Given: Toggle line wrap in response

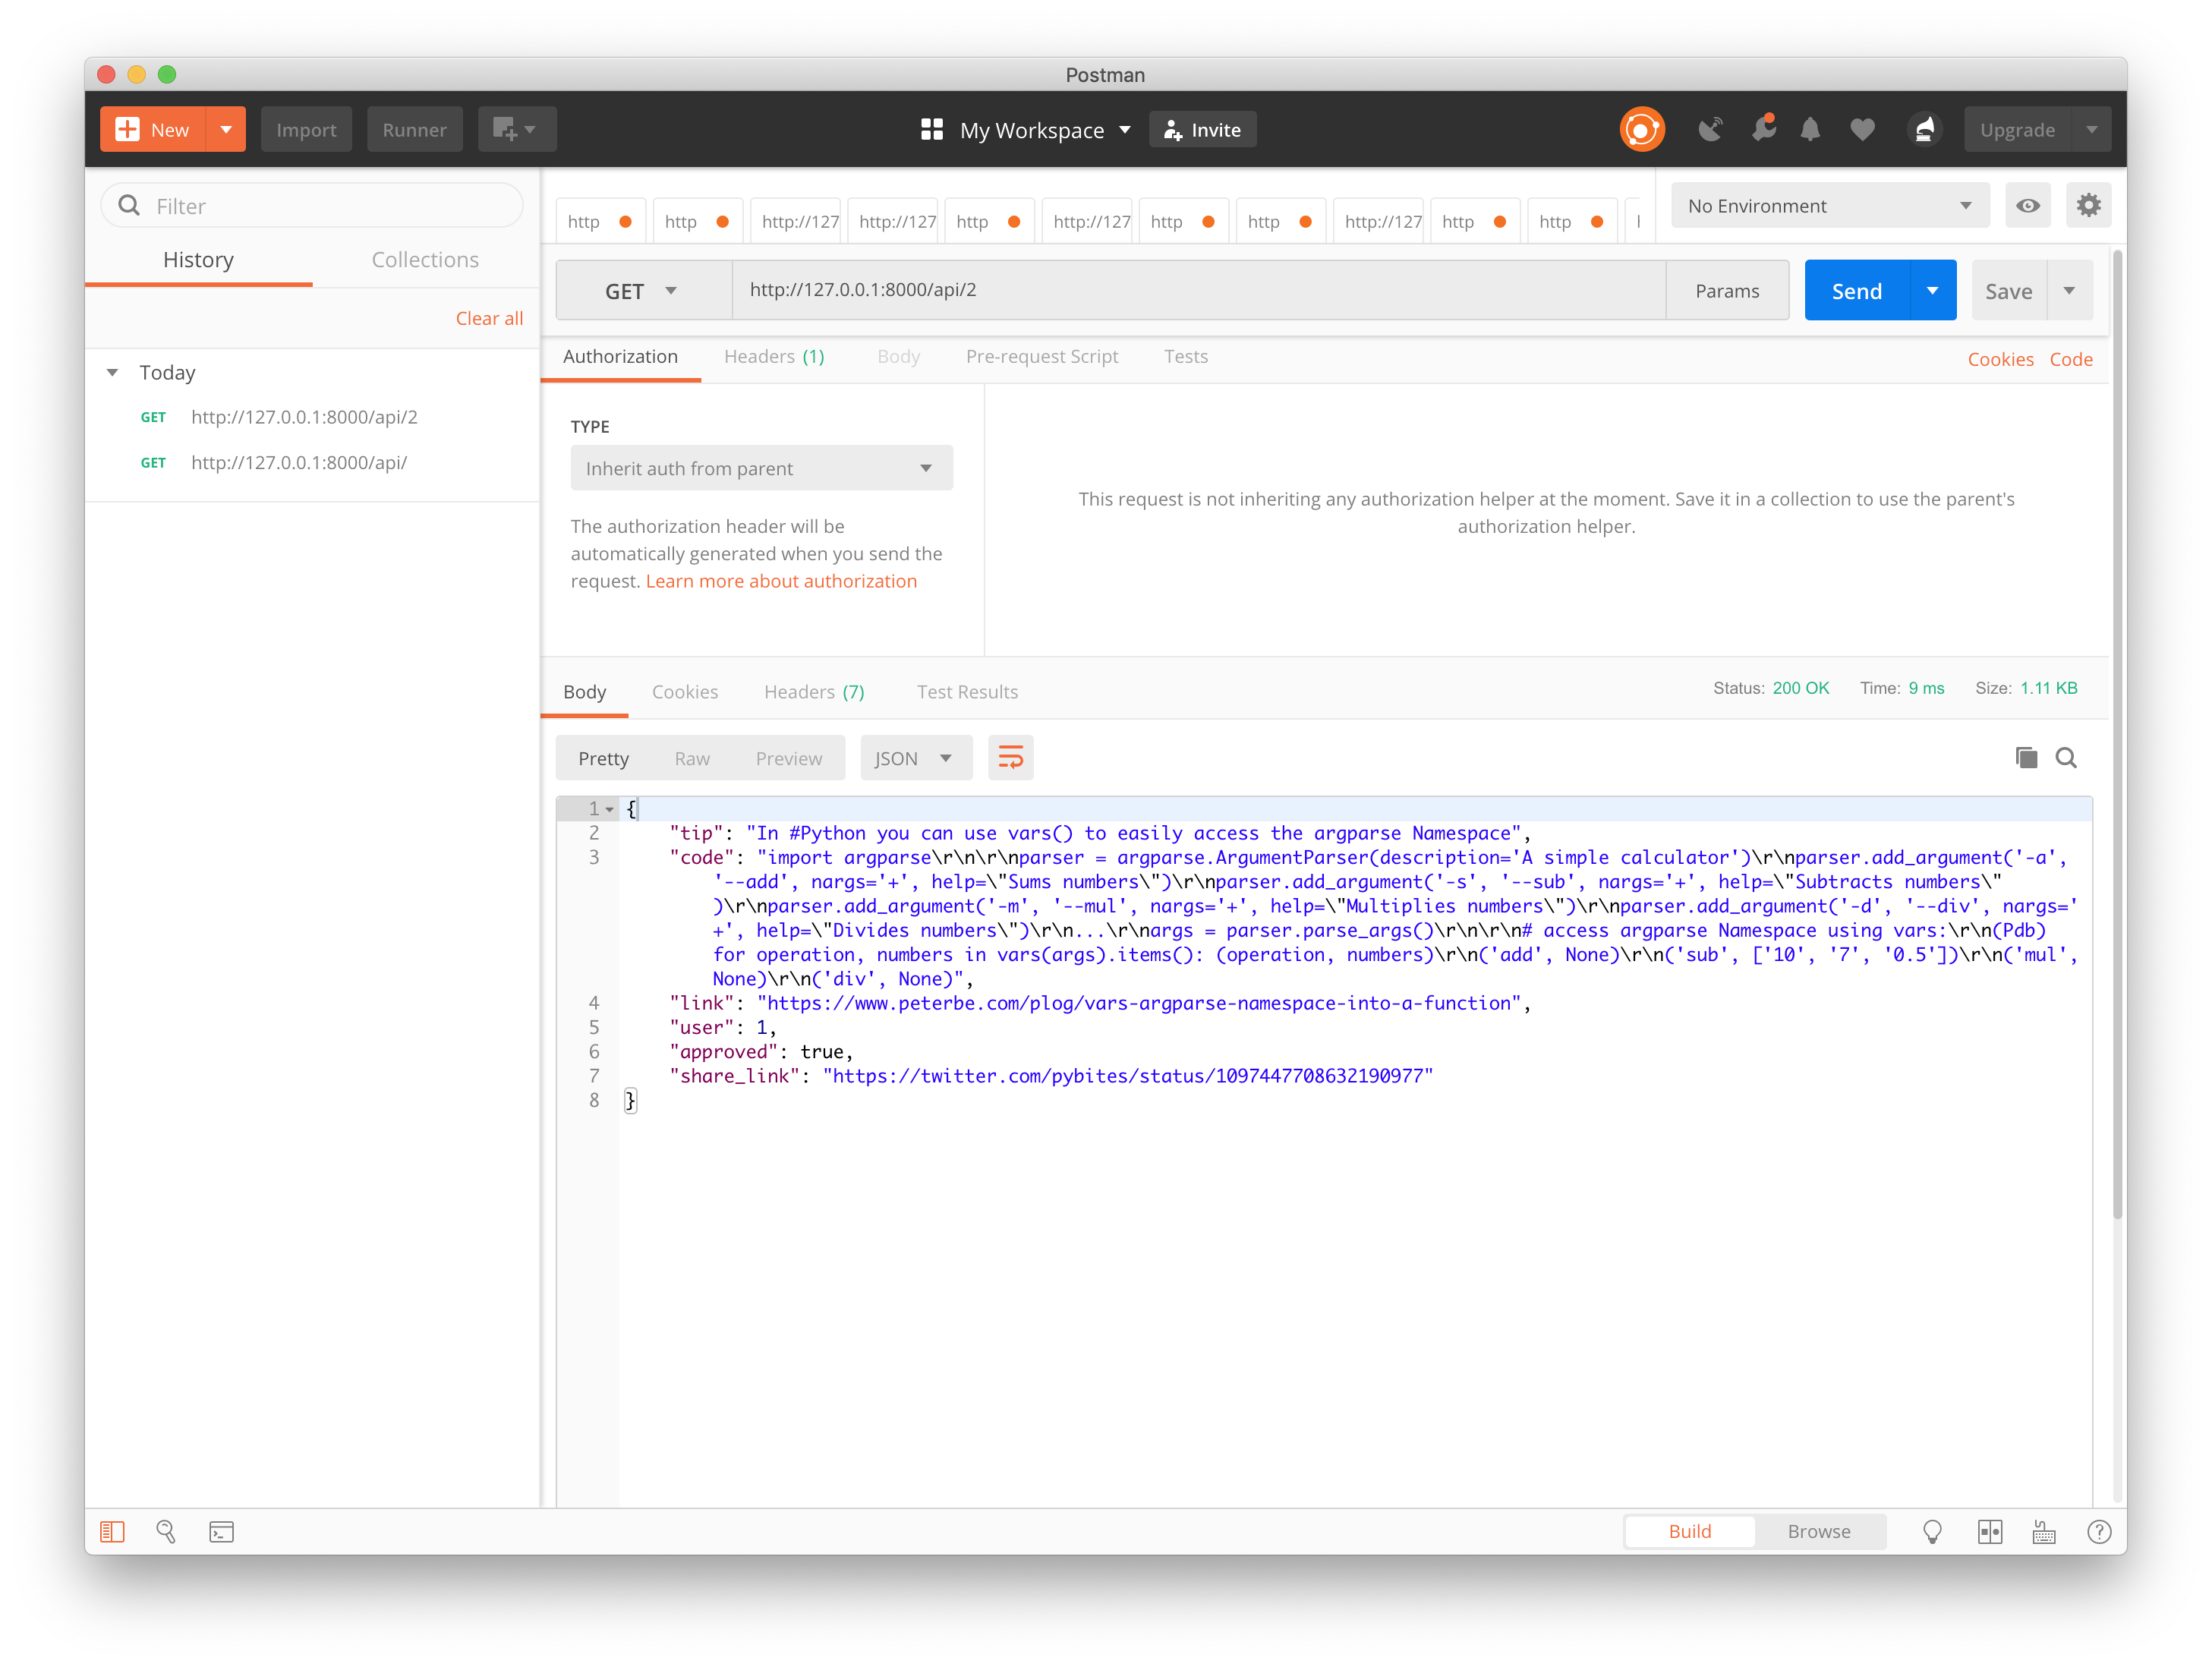Looking at the screenshot, I should [1010, 758].
